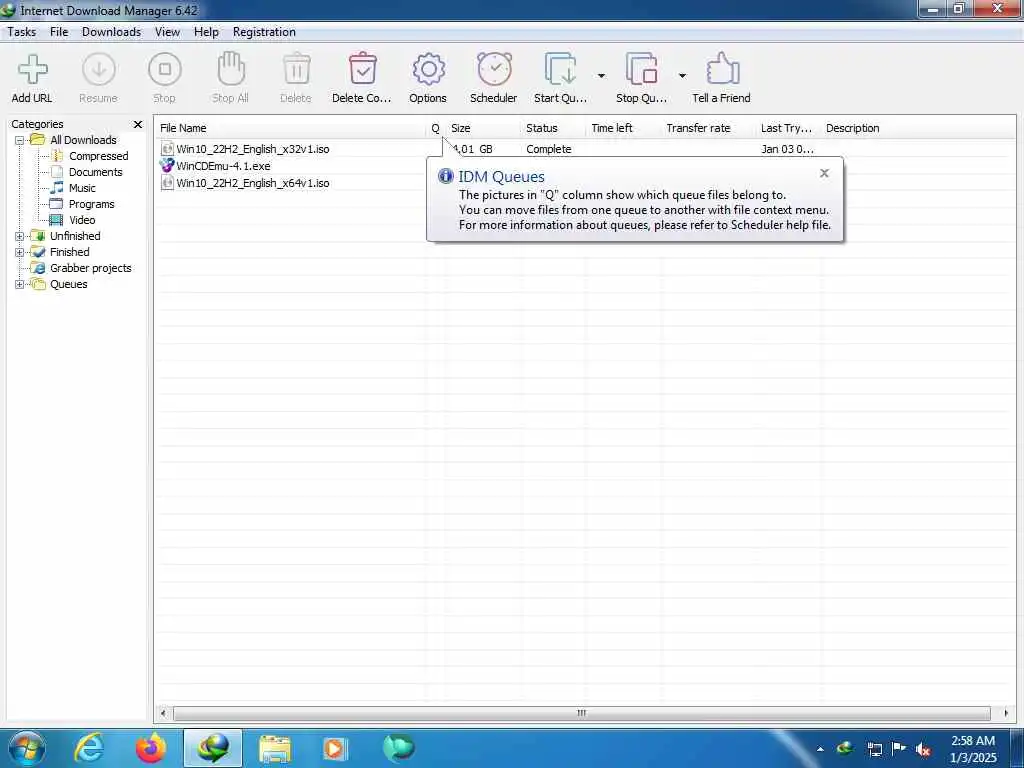Sort by Description column header

coord(852,128)
